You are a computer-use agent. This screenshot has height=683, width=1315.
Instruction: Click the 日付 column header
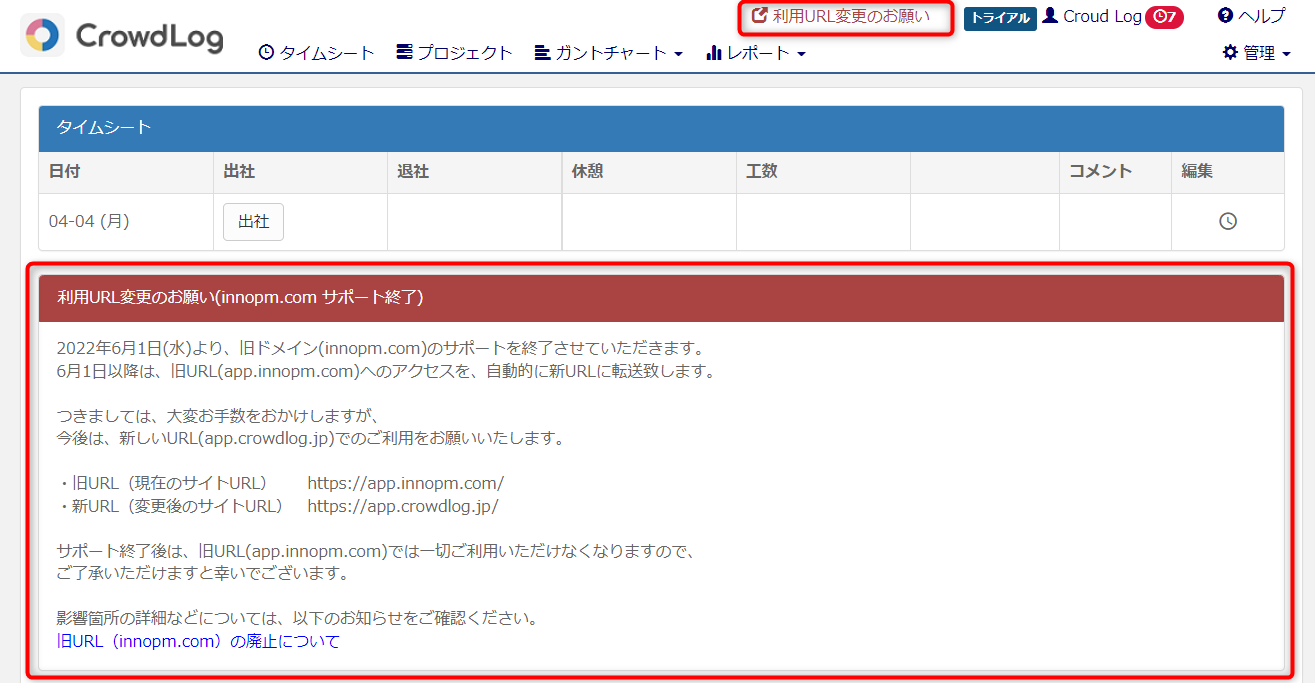[126, 172]
